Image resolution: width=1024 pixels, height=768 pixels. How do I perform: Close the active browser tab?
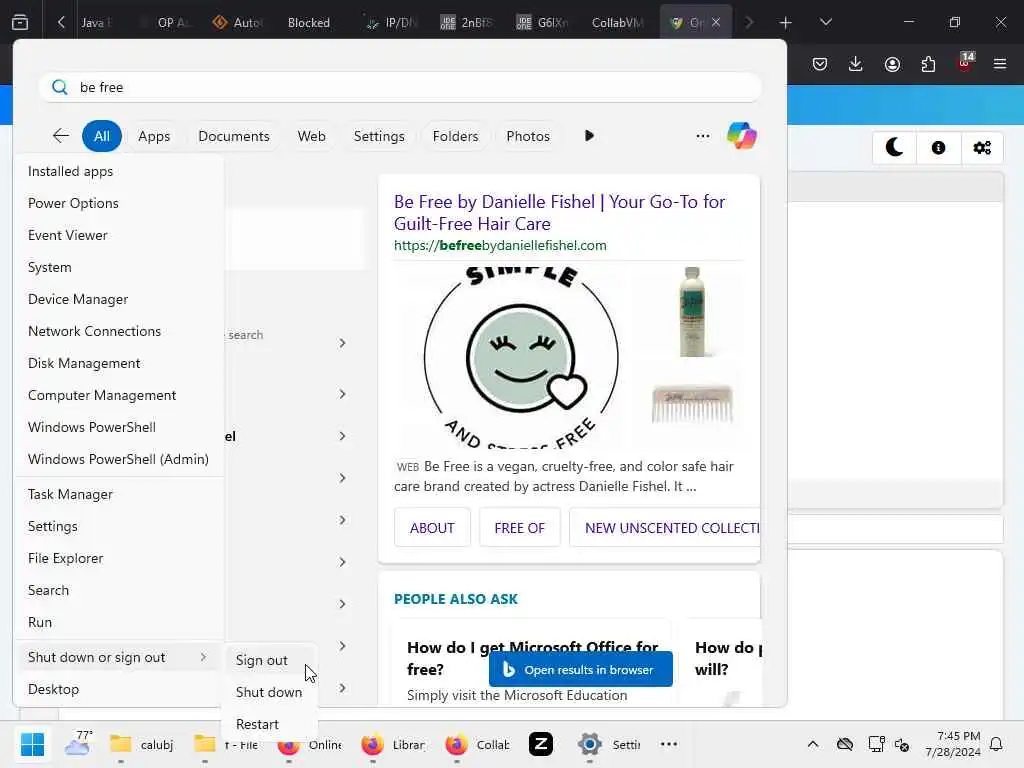click(716, 22)
